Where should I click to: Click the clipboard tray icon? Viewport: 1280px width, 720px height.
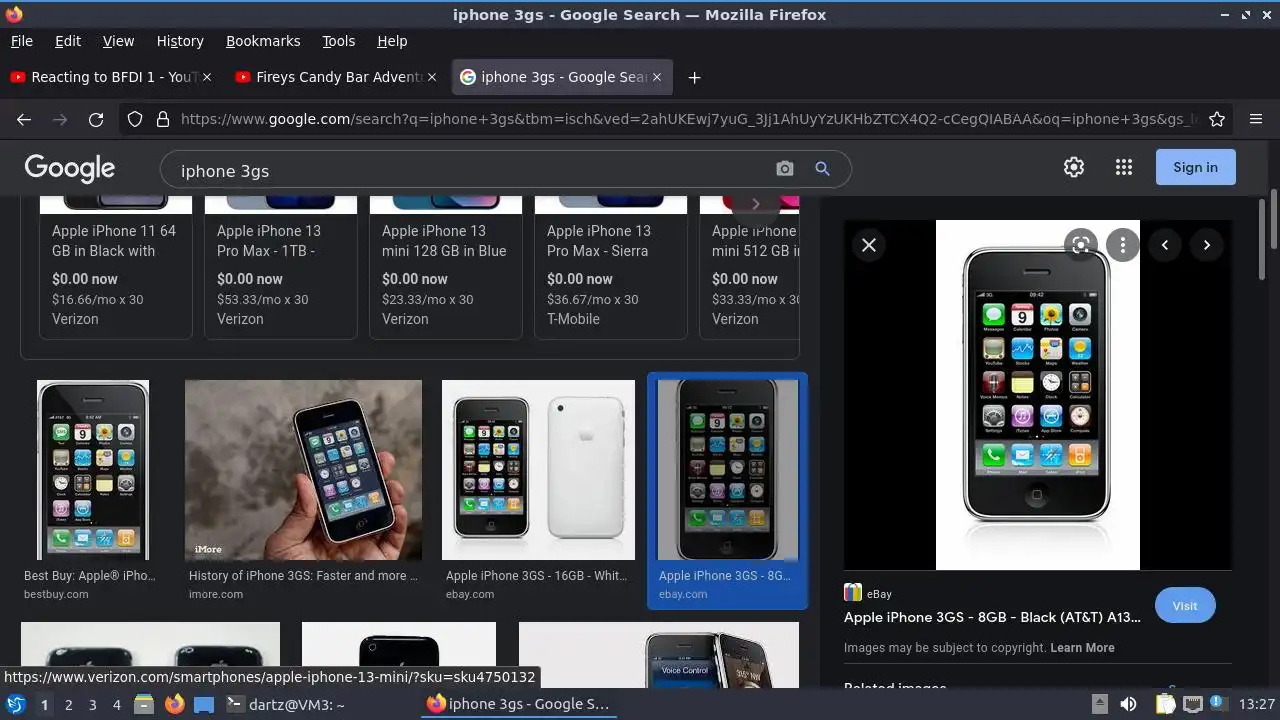click(1165, 704)
